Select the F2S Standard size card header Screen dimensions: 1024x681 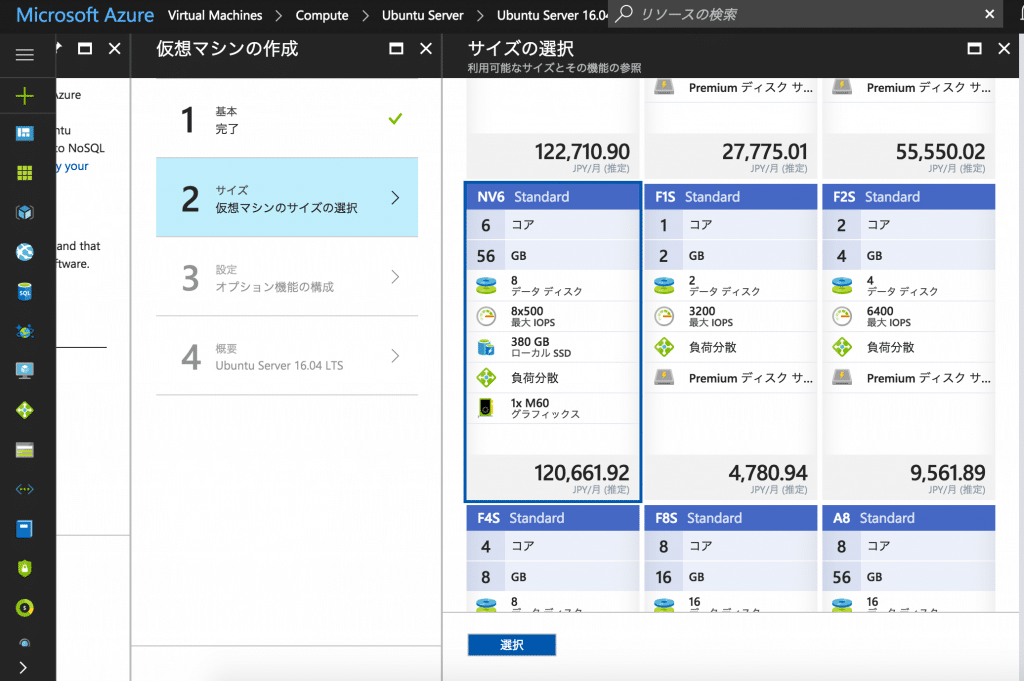[908, 197]
